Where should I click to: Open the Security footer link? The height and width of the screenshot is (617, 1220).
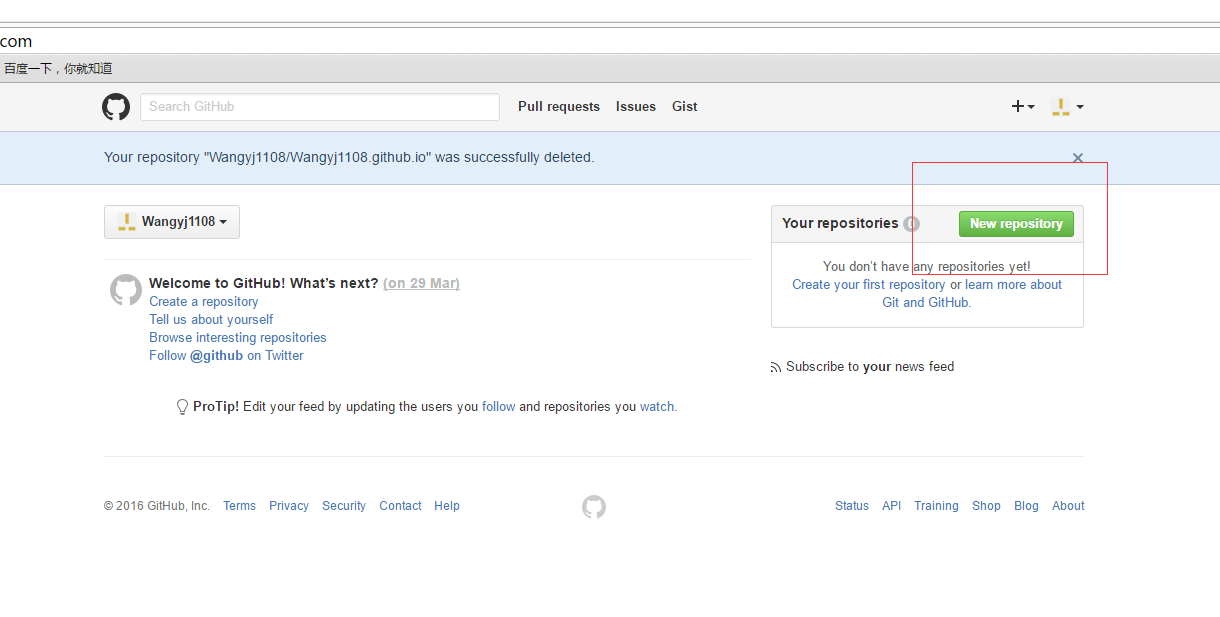344,506
